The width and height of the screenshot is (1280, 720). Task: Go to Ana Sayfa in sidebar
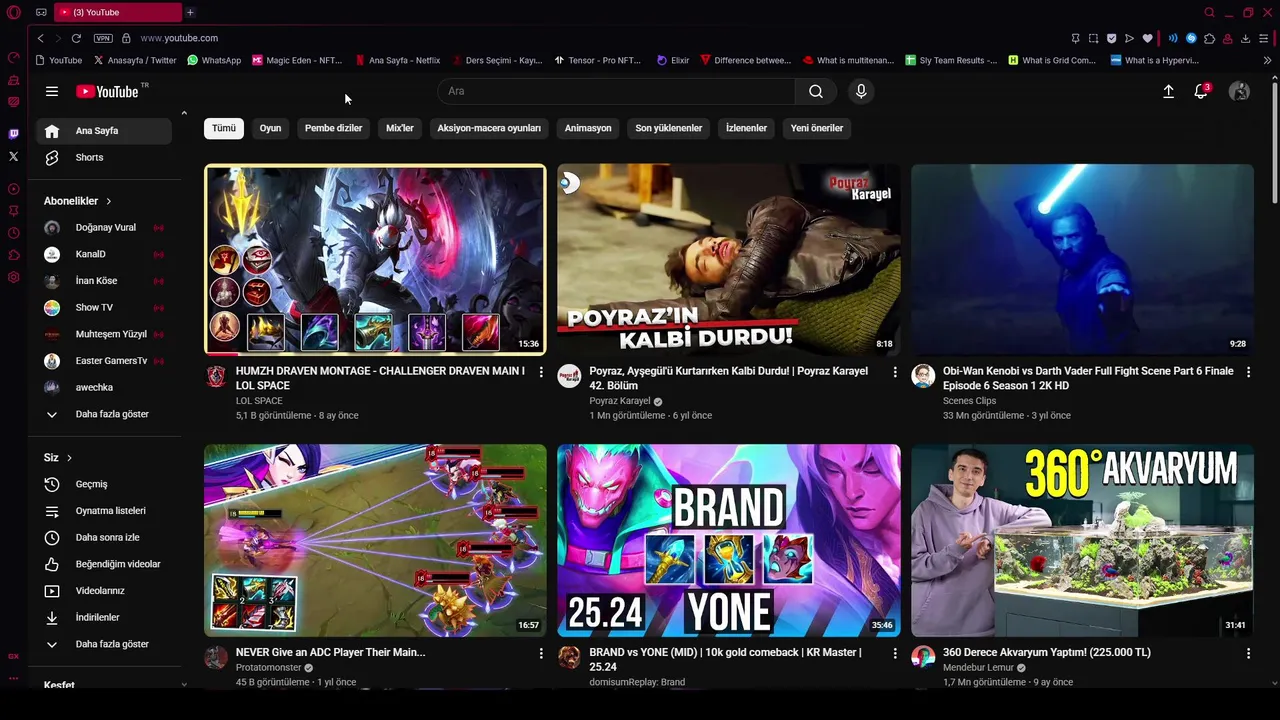(104, 131)
